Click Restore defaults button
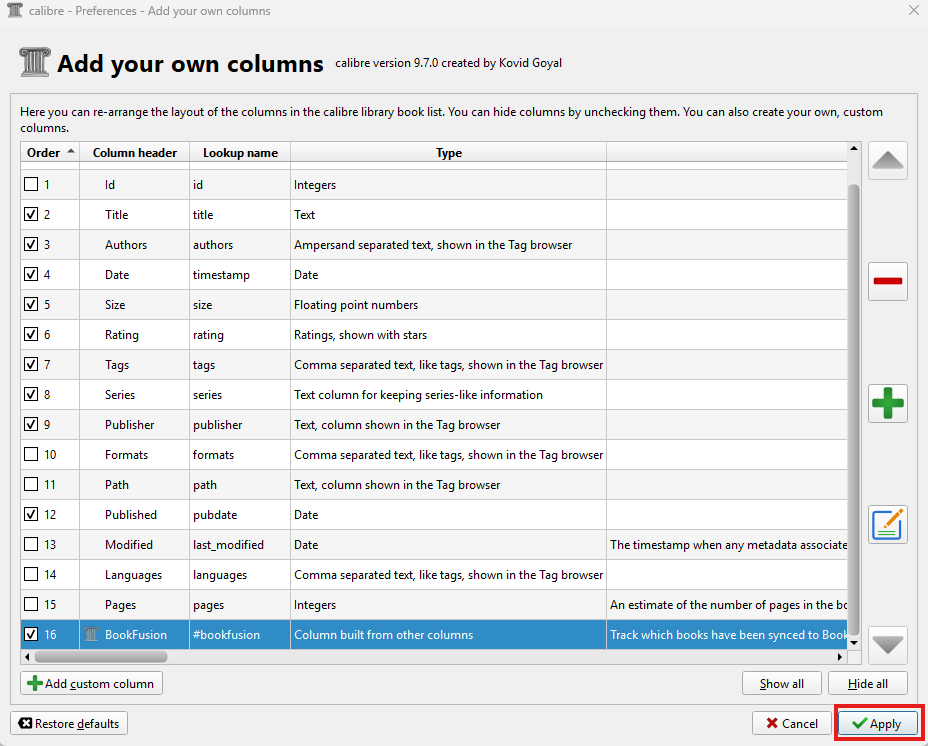Viewport: 928px width, 746px height. [69, 724]
